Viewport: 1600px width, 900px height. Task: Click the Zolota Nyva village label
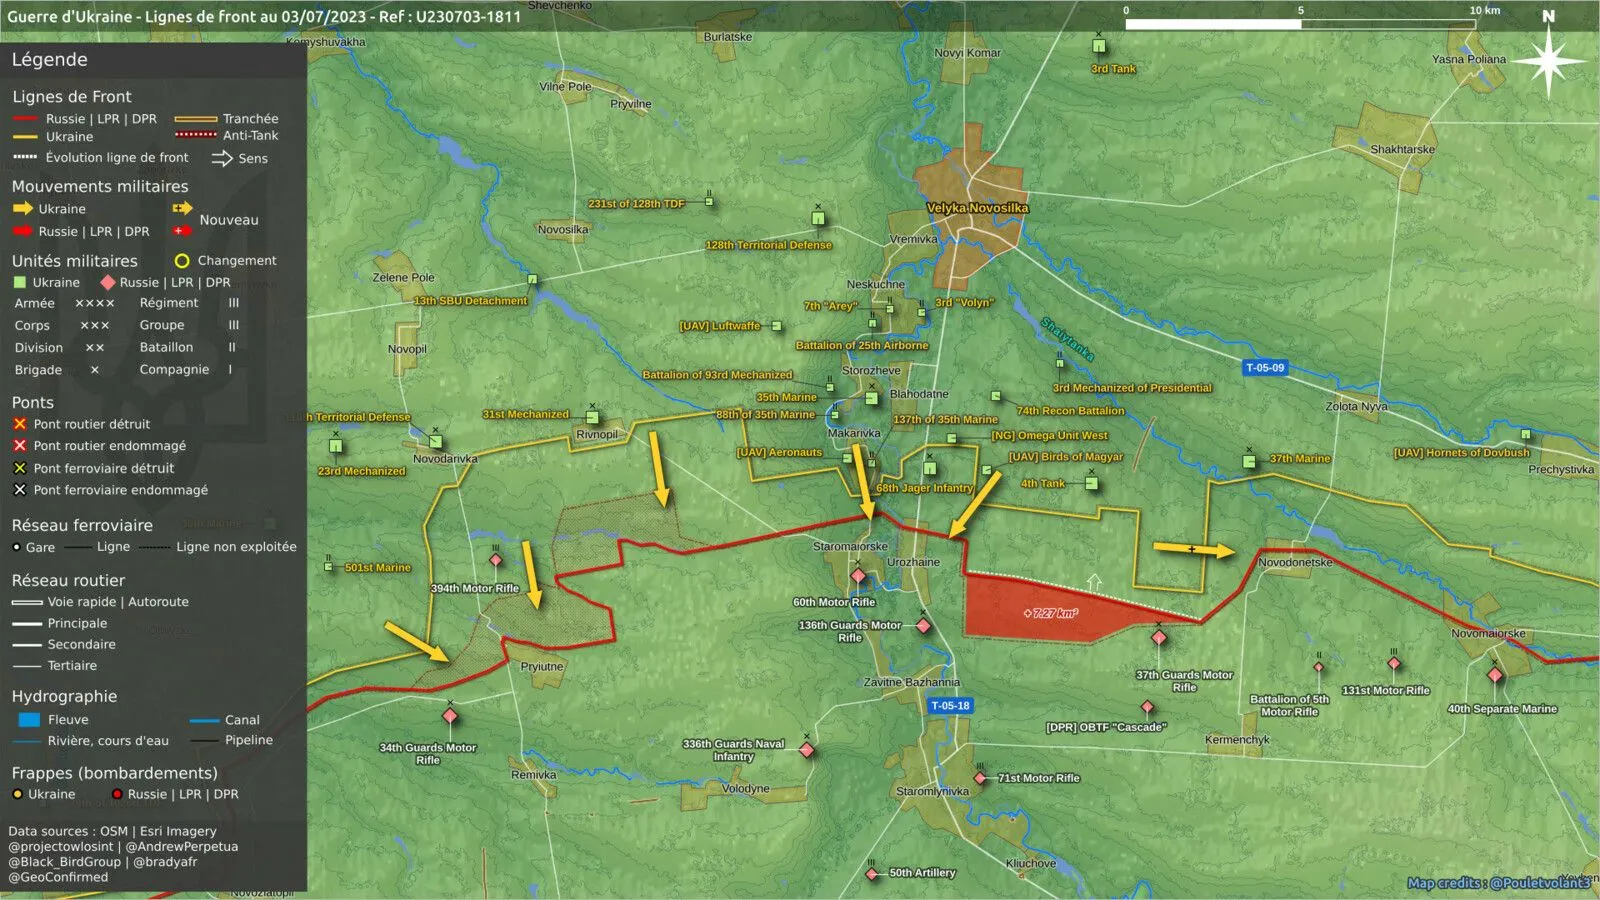[1356, 407]
